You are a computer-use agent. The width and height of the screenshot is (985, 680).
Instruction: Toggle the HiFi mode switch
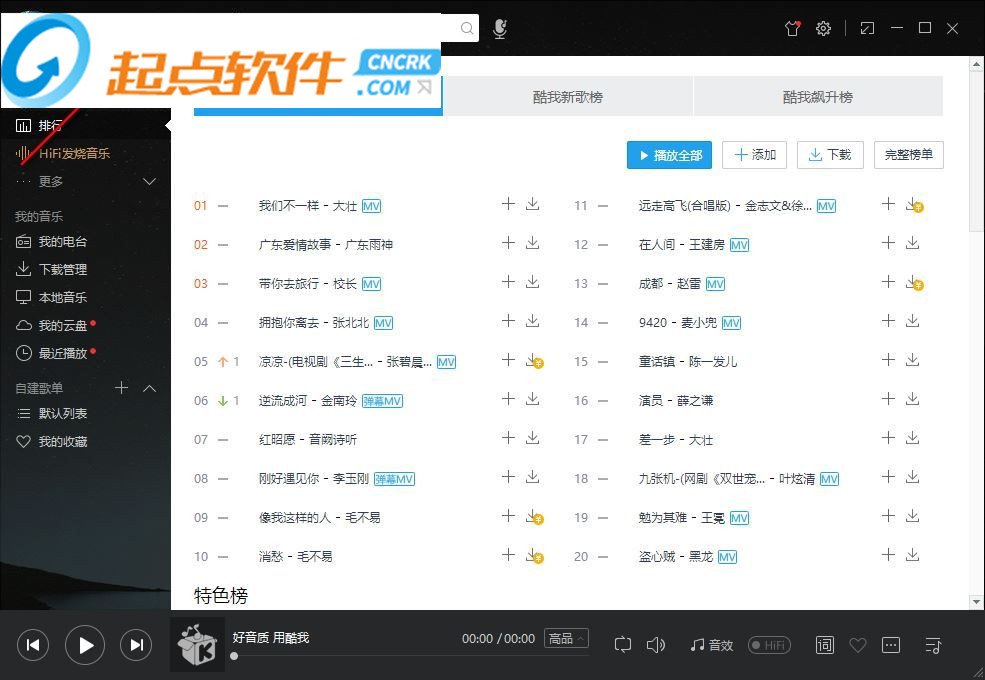pos(770,645)
